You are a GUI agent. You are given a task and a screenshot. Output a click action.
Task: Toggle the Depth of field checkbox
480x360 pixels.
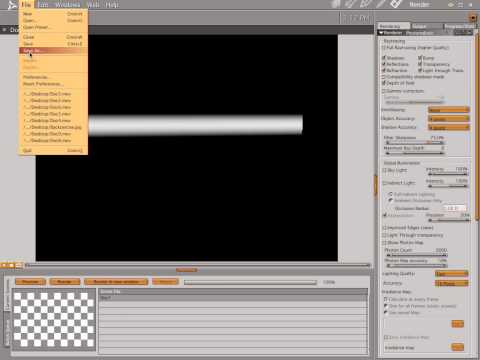[x=384, y=83]
